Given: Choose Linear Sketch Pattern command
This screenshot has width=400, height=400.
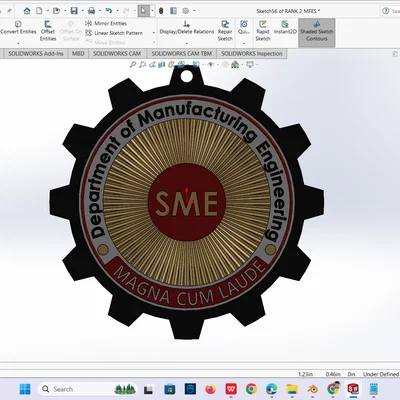Looking at the screenshot, I should click(x=114, y=33).
